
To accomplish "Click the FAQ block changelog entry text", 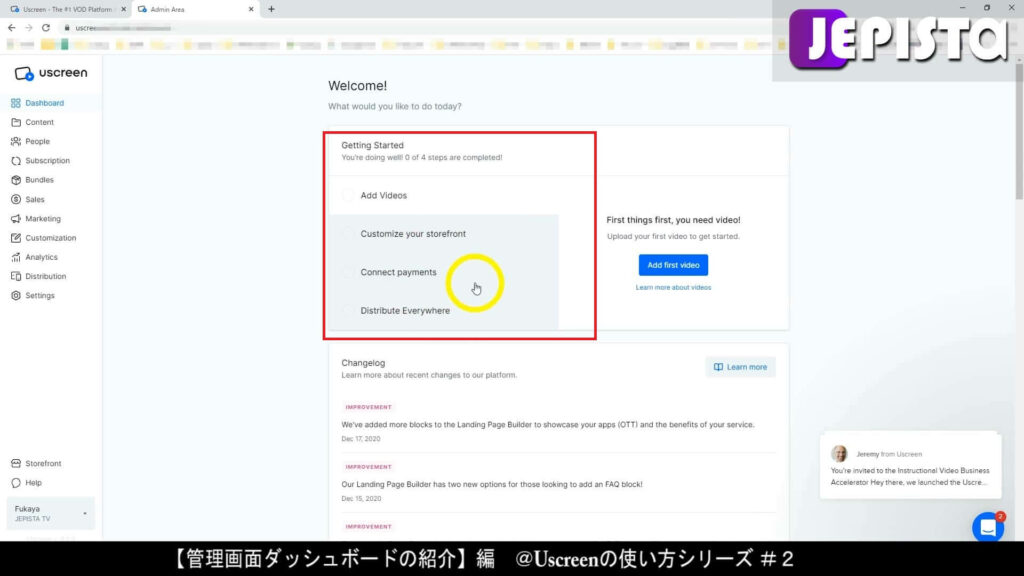I will pyautogui.click(x=492, y=485).
